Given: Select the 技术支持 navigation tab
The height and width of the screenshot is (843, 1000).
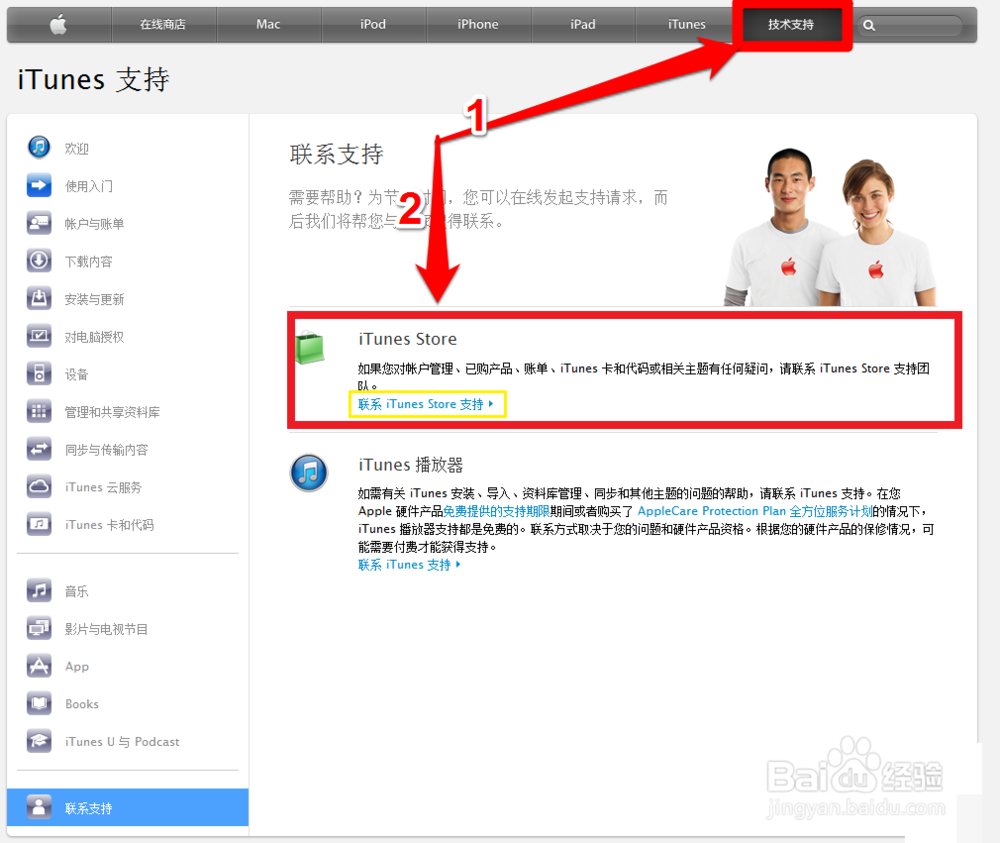Looking at the screenshot, I should pyautogui.click(x=791, y=25).
